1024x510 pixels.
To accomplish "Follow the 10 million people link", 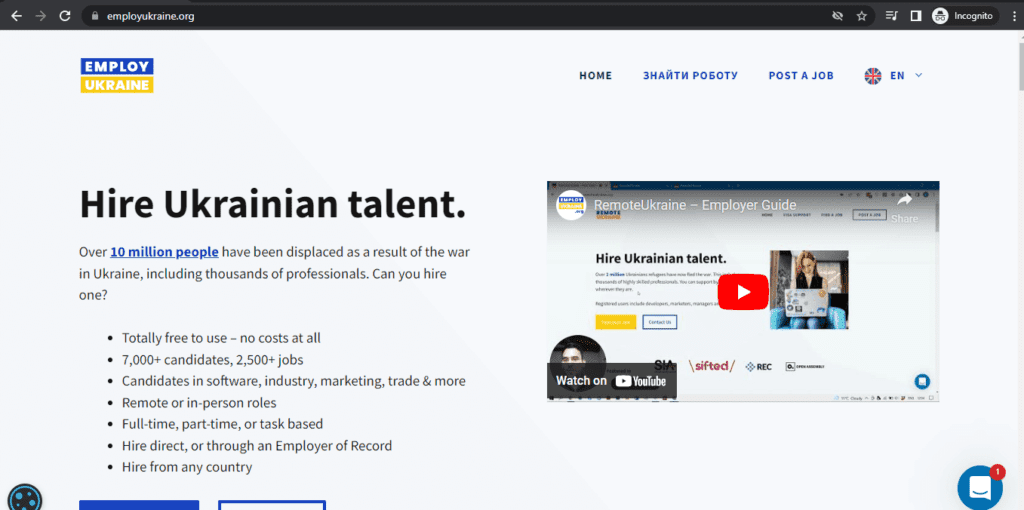I will (165, 252).
